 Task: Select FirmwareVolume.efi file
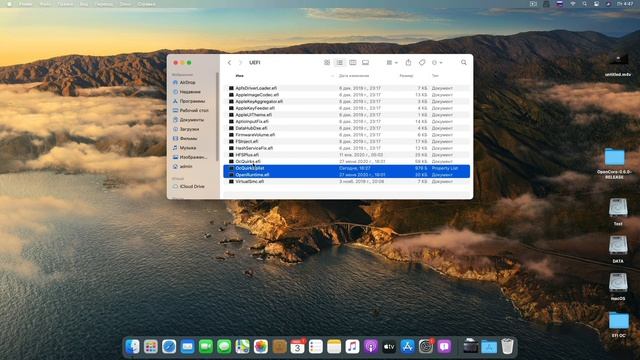coord(347,135)
